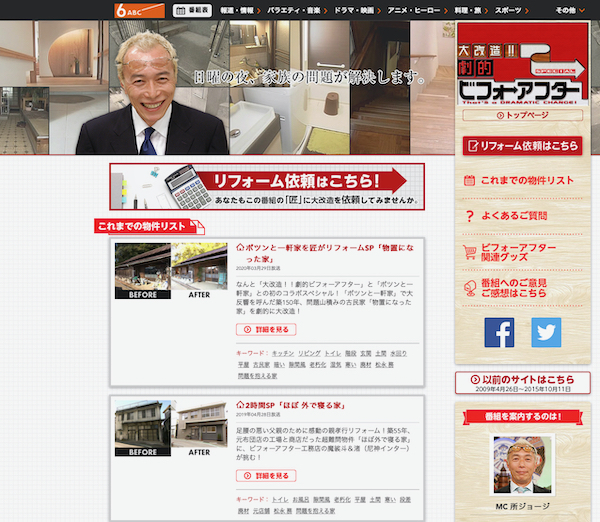Click AFTER photo of 物置になった家
This screenshot has height=522, width=600.
199,271
